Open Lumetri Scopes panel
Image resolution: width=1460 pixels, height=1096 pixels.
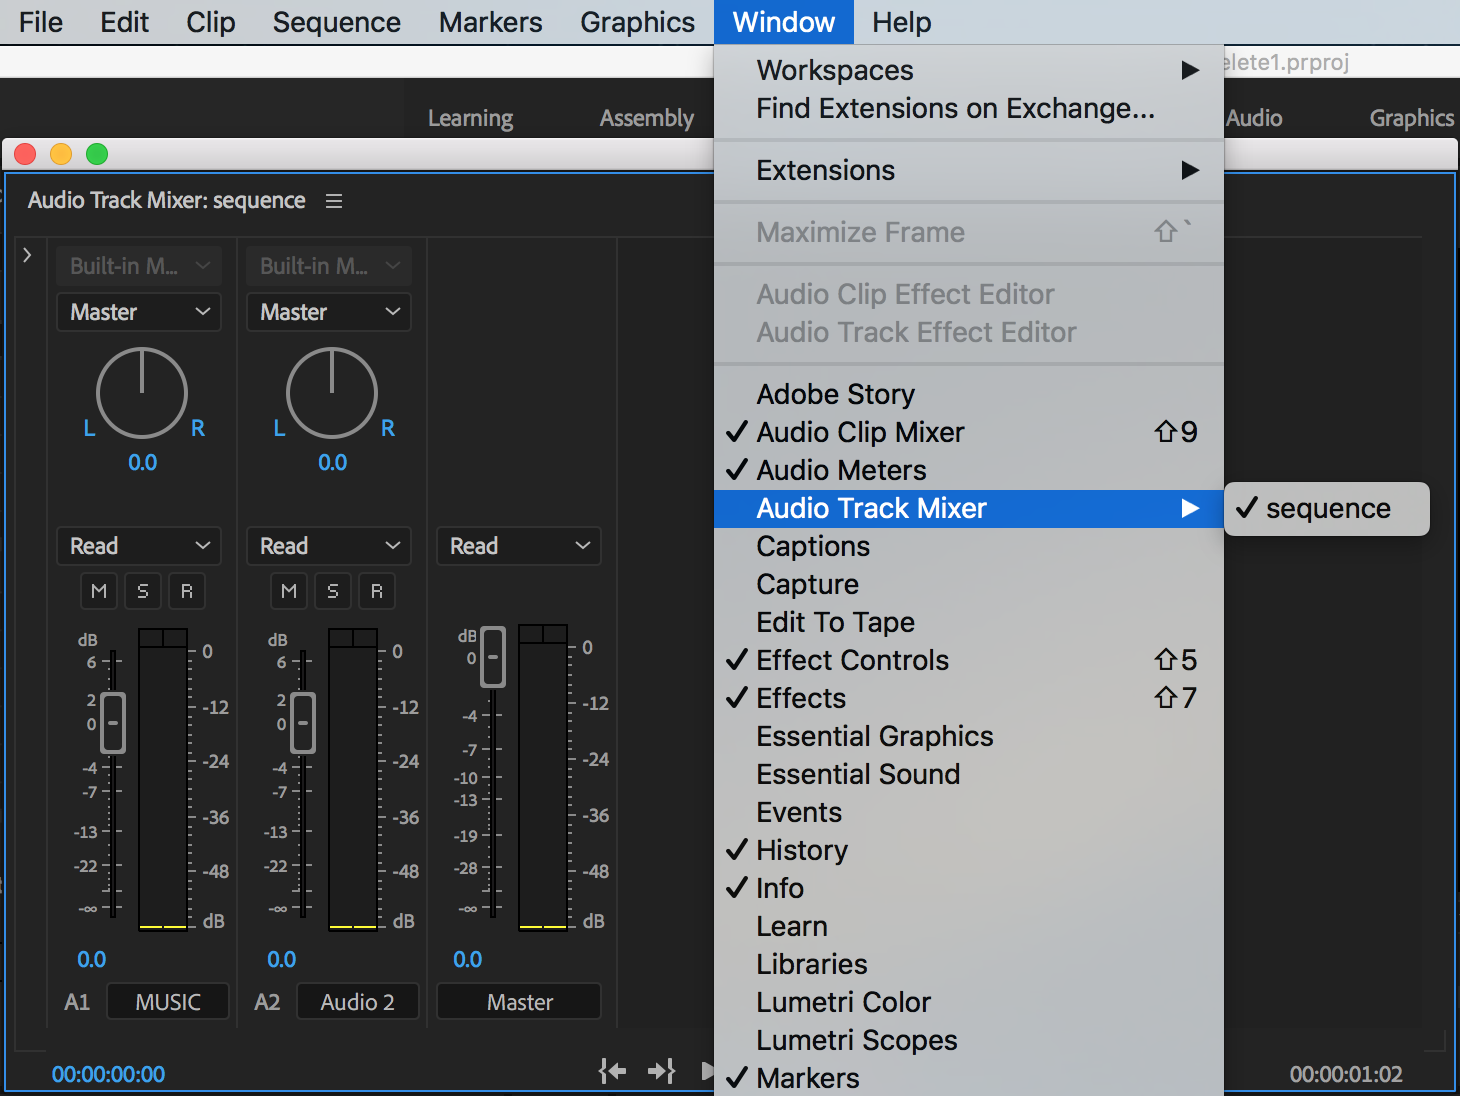coord(969,1040)
